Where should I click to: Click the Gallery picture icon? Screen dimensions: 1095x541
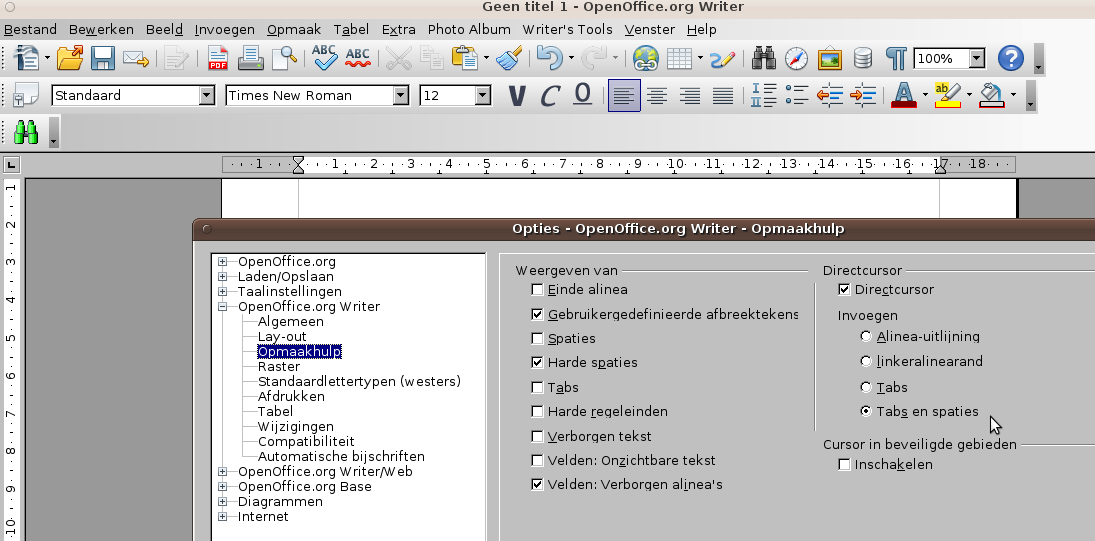pyautogui.click(x=829, y=59)
